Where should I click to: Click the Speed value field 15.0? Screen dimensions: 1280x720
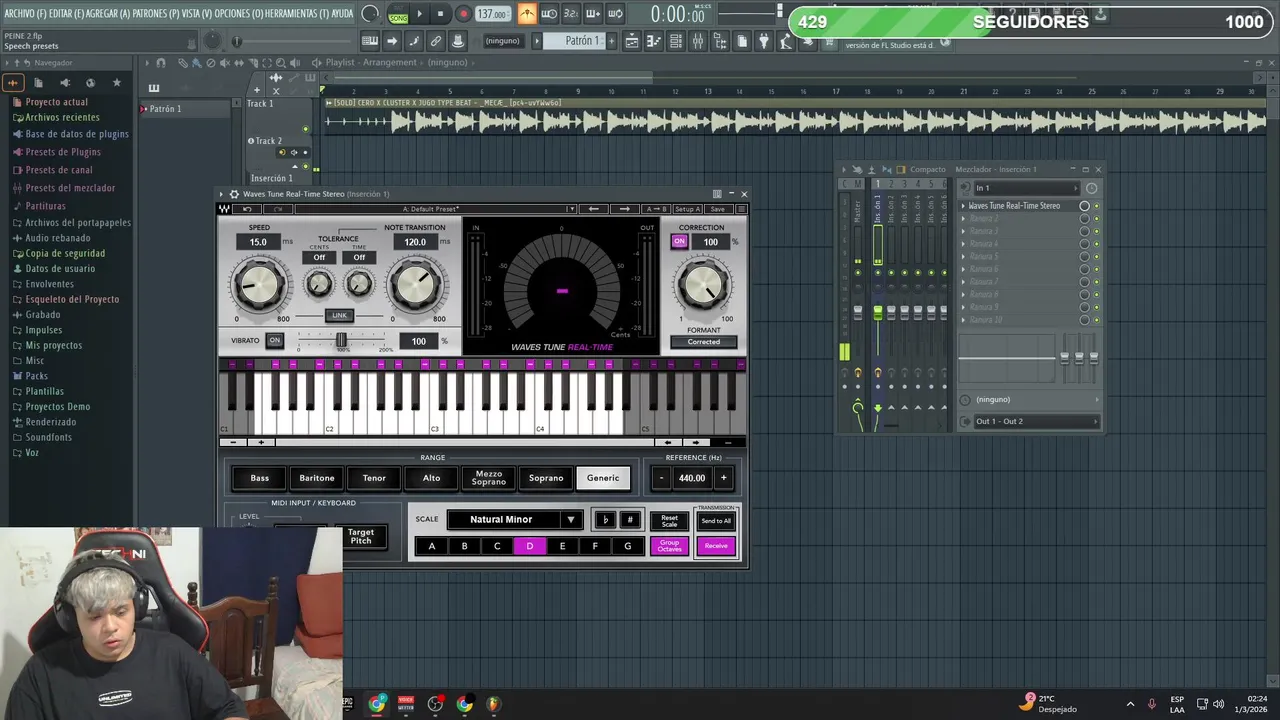coord(258,242)
